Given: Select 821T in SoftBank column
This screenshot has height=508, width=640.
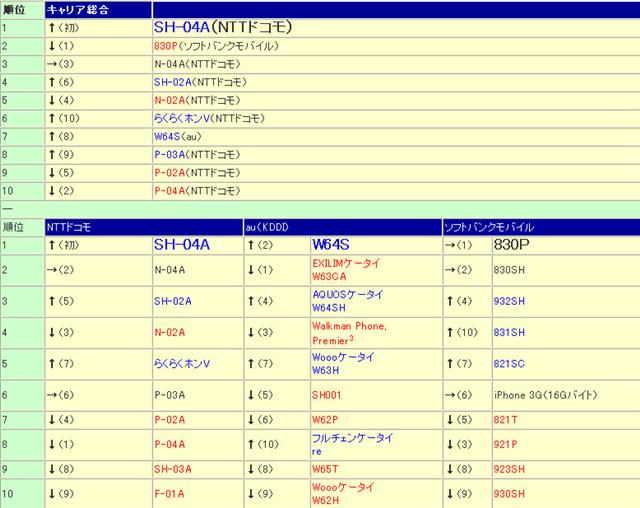Looking at the screenshot, I should pyautogui.click(x=506, y=419).
